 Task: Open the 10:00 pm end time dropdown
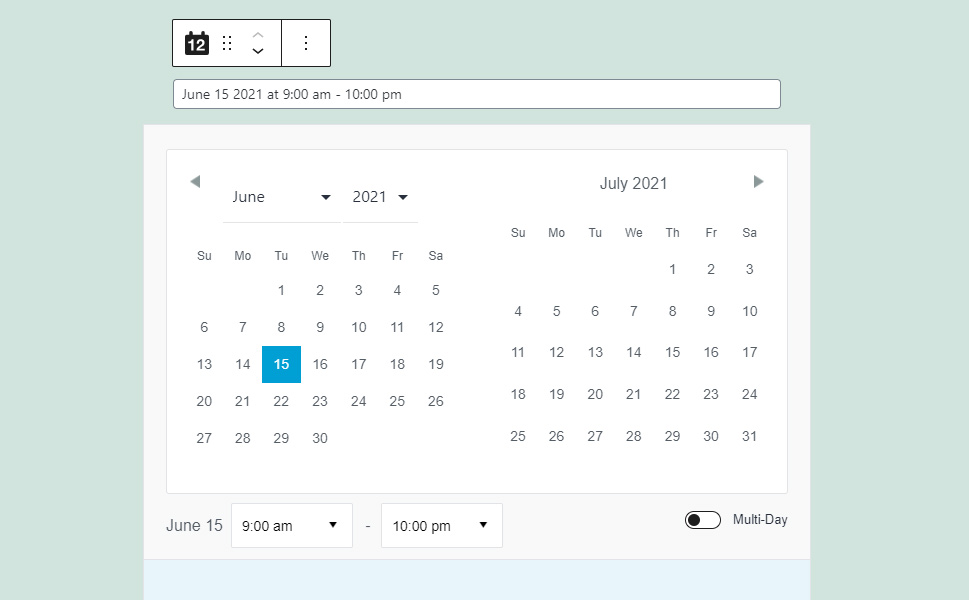tap(442, 526)
